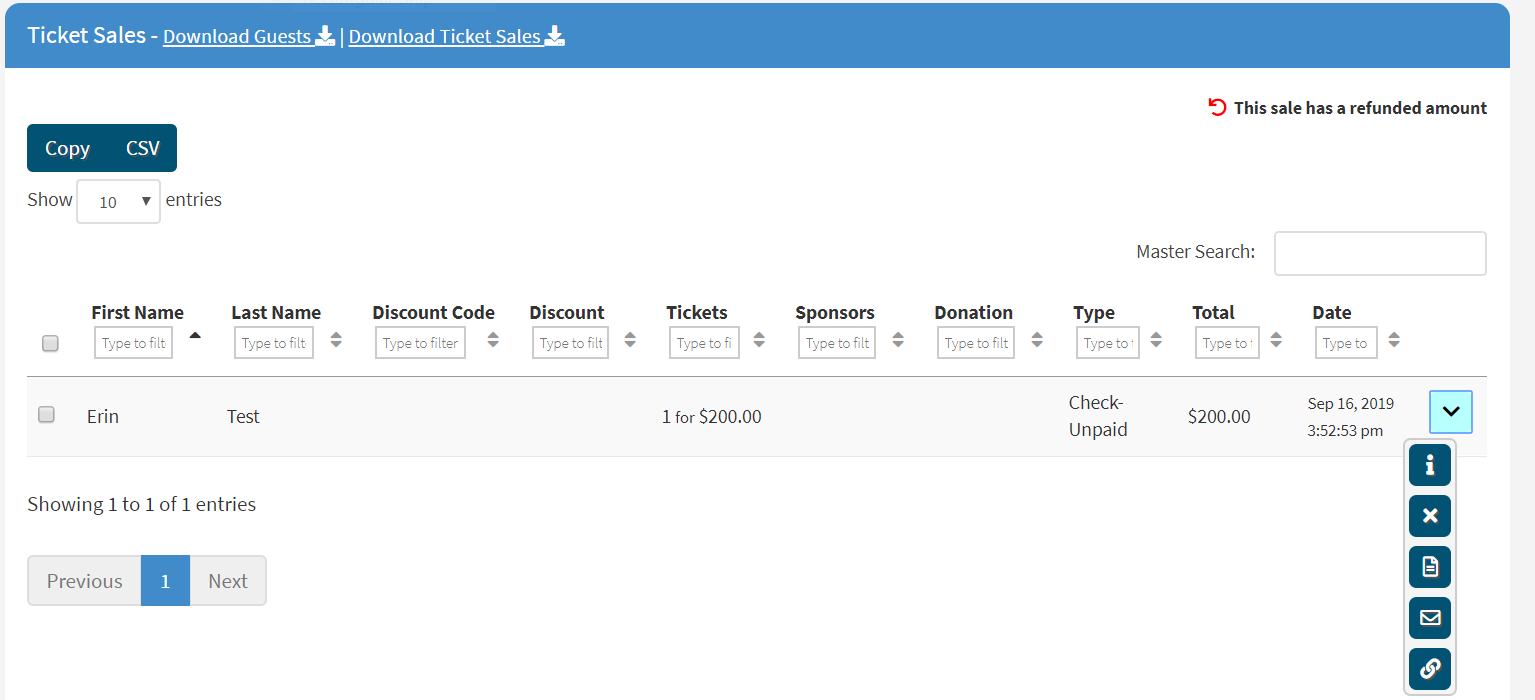Click the document receipt icon button

coord(1429,567)
